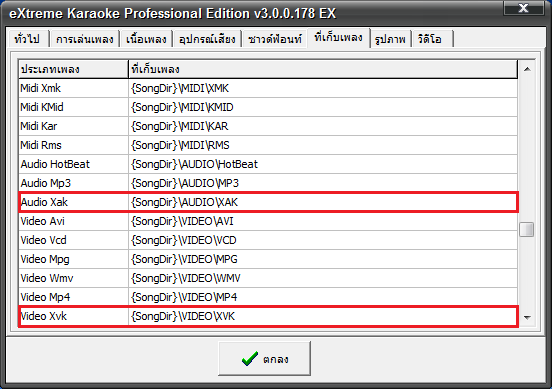Click path {SongDir}\VIDEO\WMV
This screenshot has height=389, width=552.
(186, 278)
